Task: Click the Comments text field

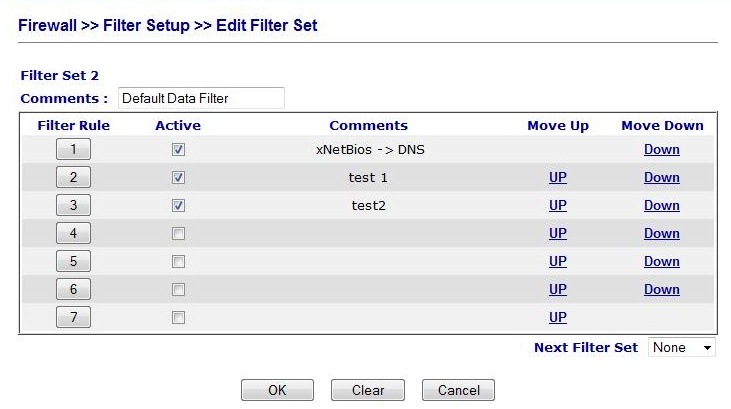Action: [x=201, y=98]
